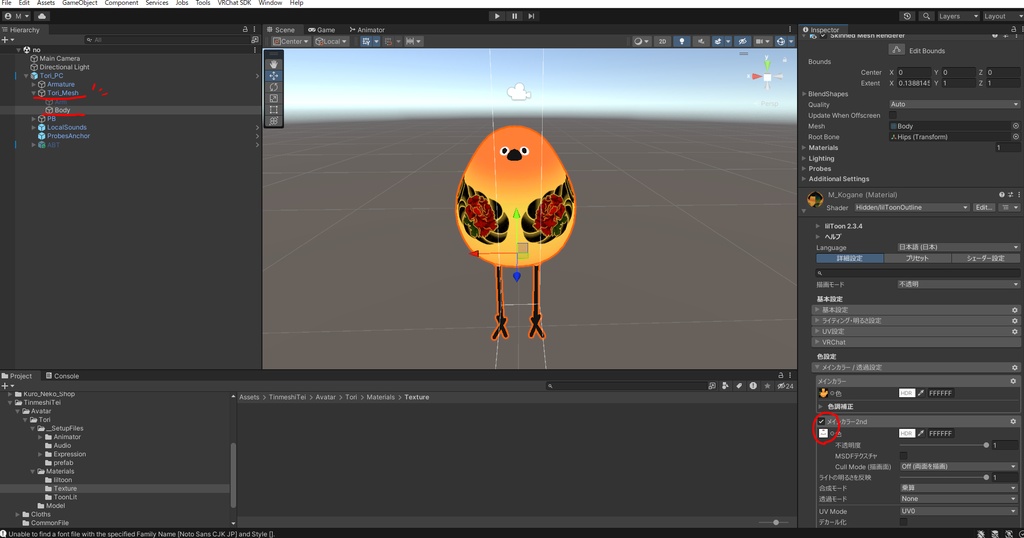Viewport: 1024px width, 538px height.
Task: Open Unity Cloud icon
Action: [42, 16]
